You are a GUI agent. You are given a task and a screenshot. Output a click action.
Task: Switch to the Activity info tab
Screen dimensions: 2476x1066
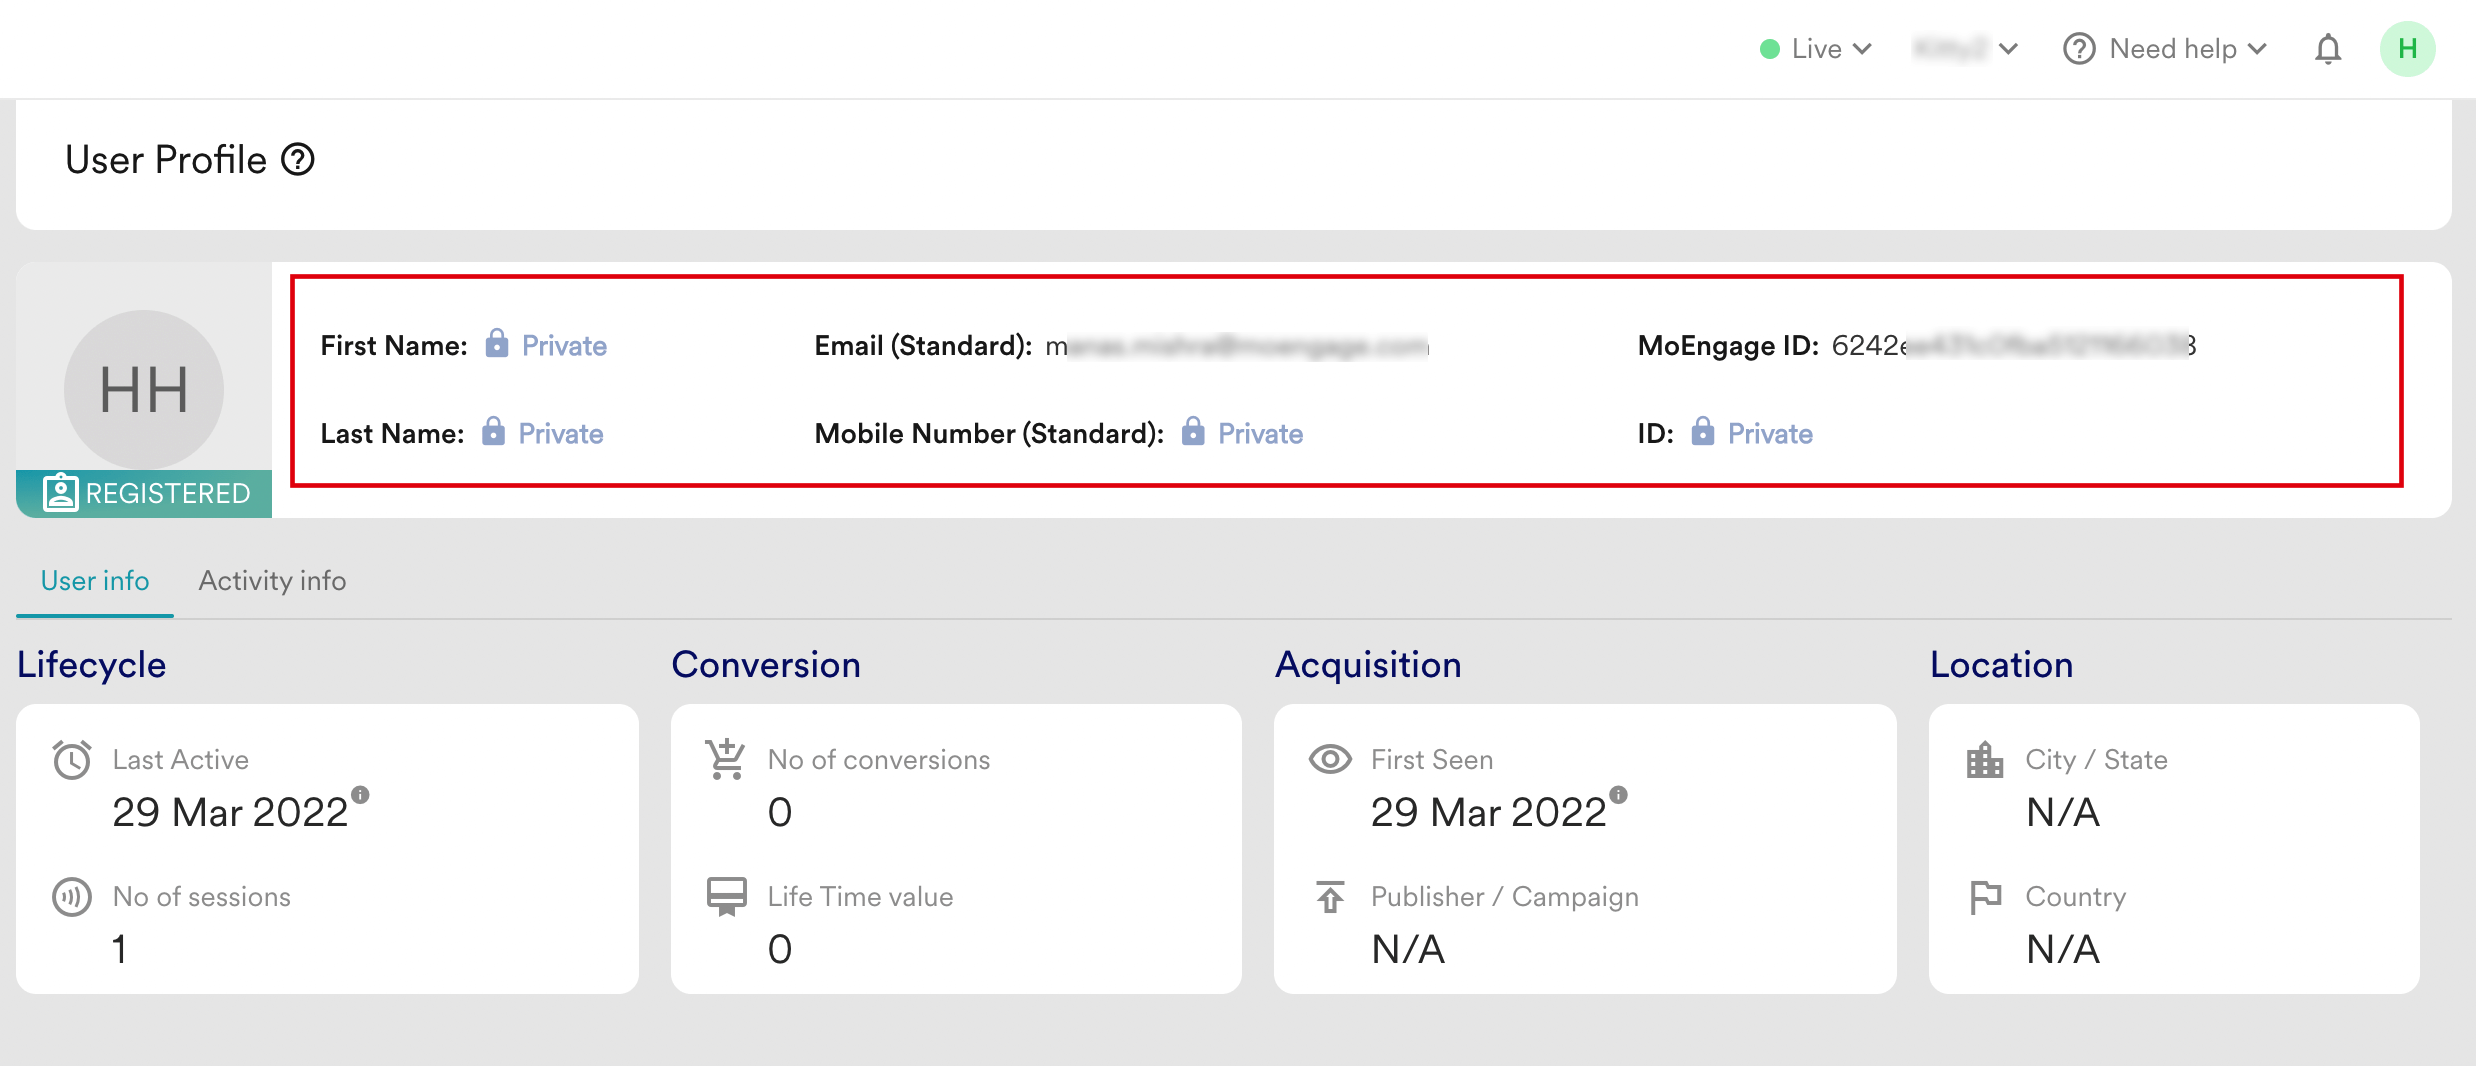coord(272,581)
